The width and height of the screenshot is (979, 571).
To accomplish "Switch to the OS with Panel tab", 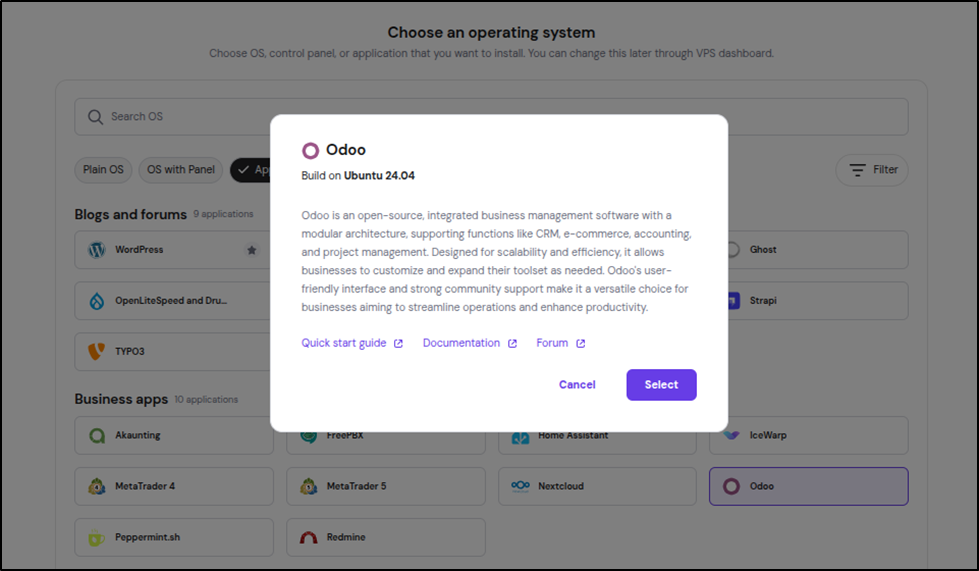I will [x=181, y=170].
